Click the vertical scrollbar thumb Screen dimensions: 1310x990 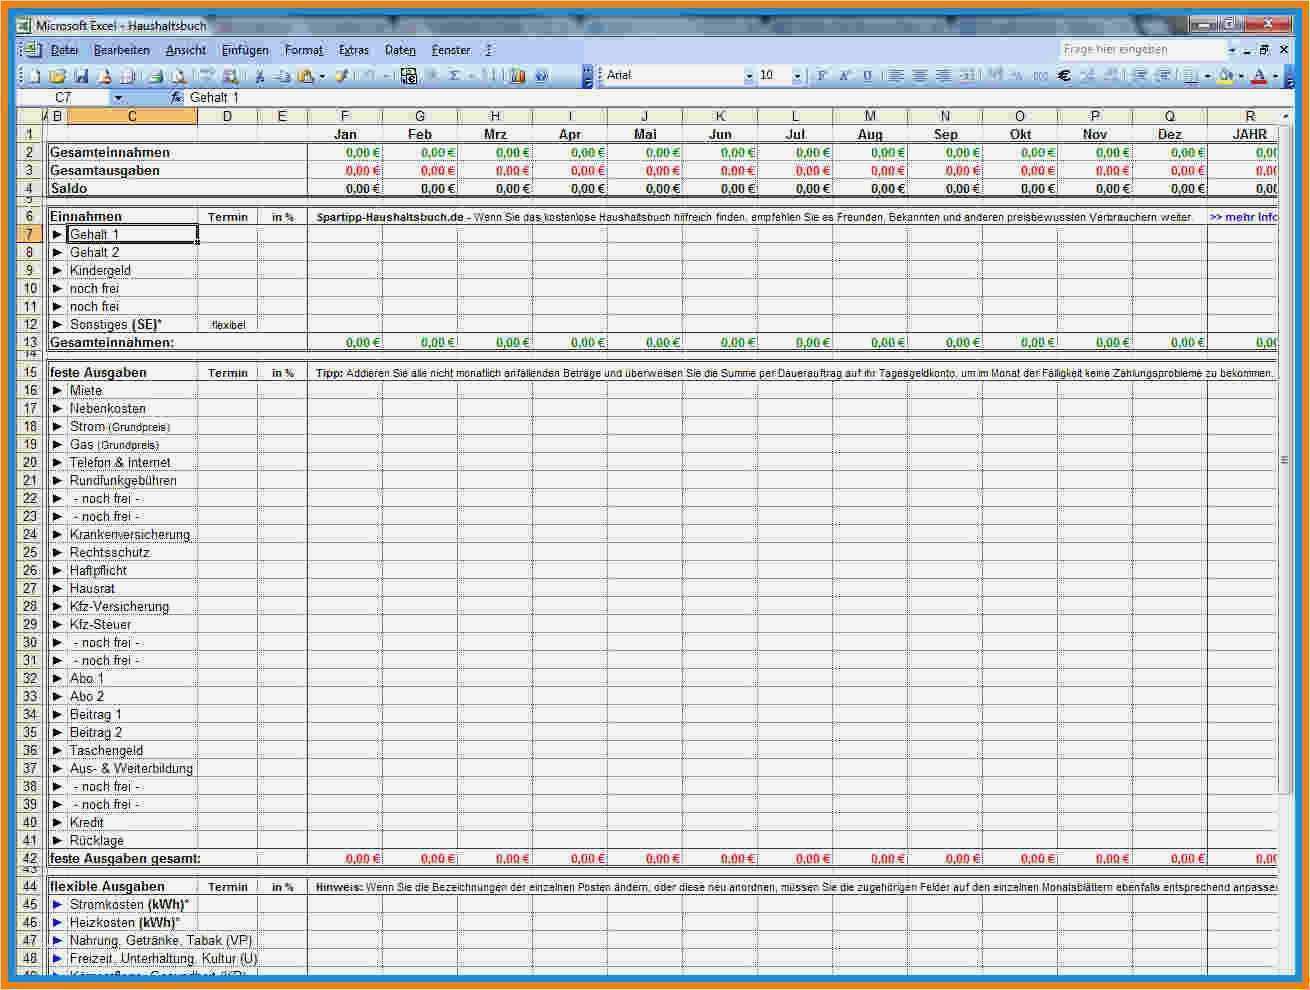click(x=1284, y=460)
